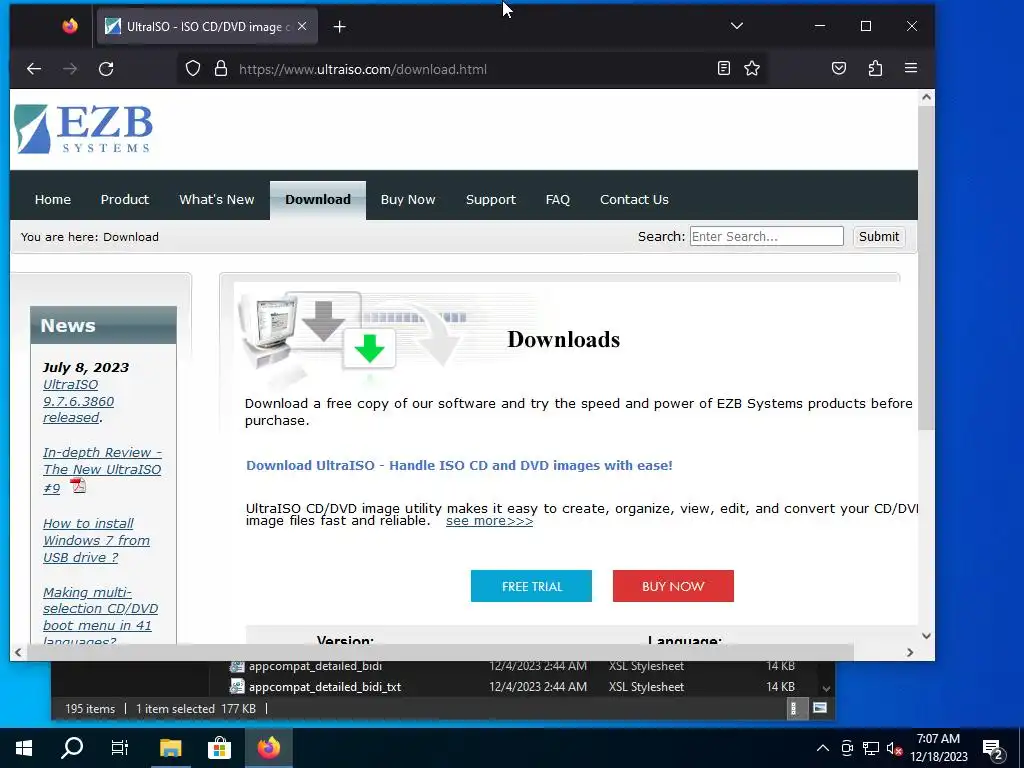Click the muted volume tray icon
The width and height of the screenshot is (1024, 768).
tap(895, 748)
